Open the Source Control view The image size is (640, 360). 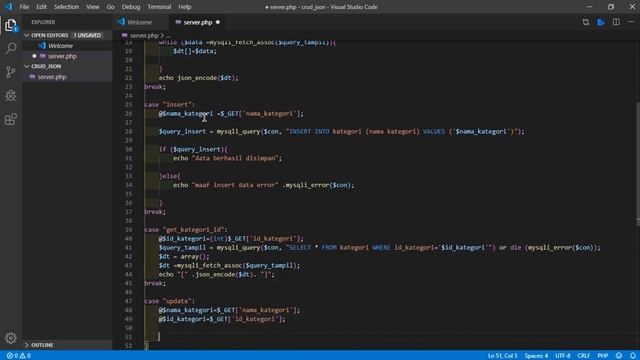tap(11, 72)
